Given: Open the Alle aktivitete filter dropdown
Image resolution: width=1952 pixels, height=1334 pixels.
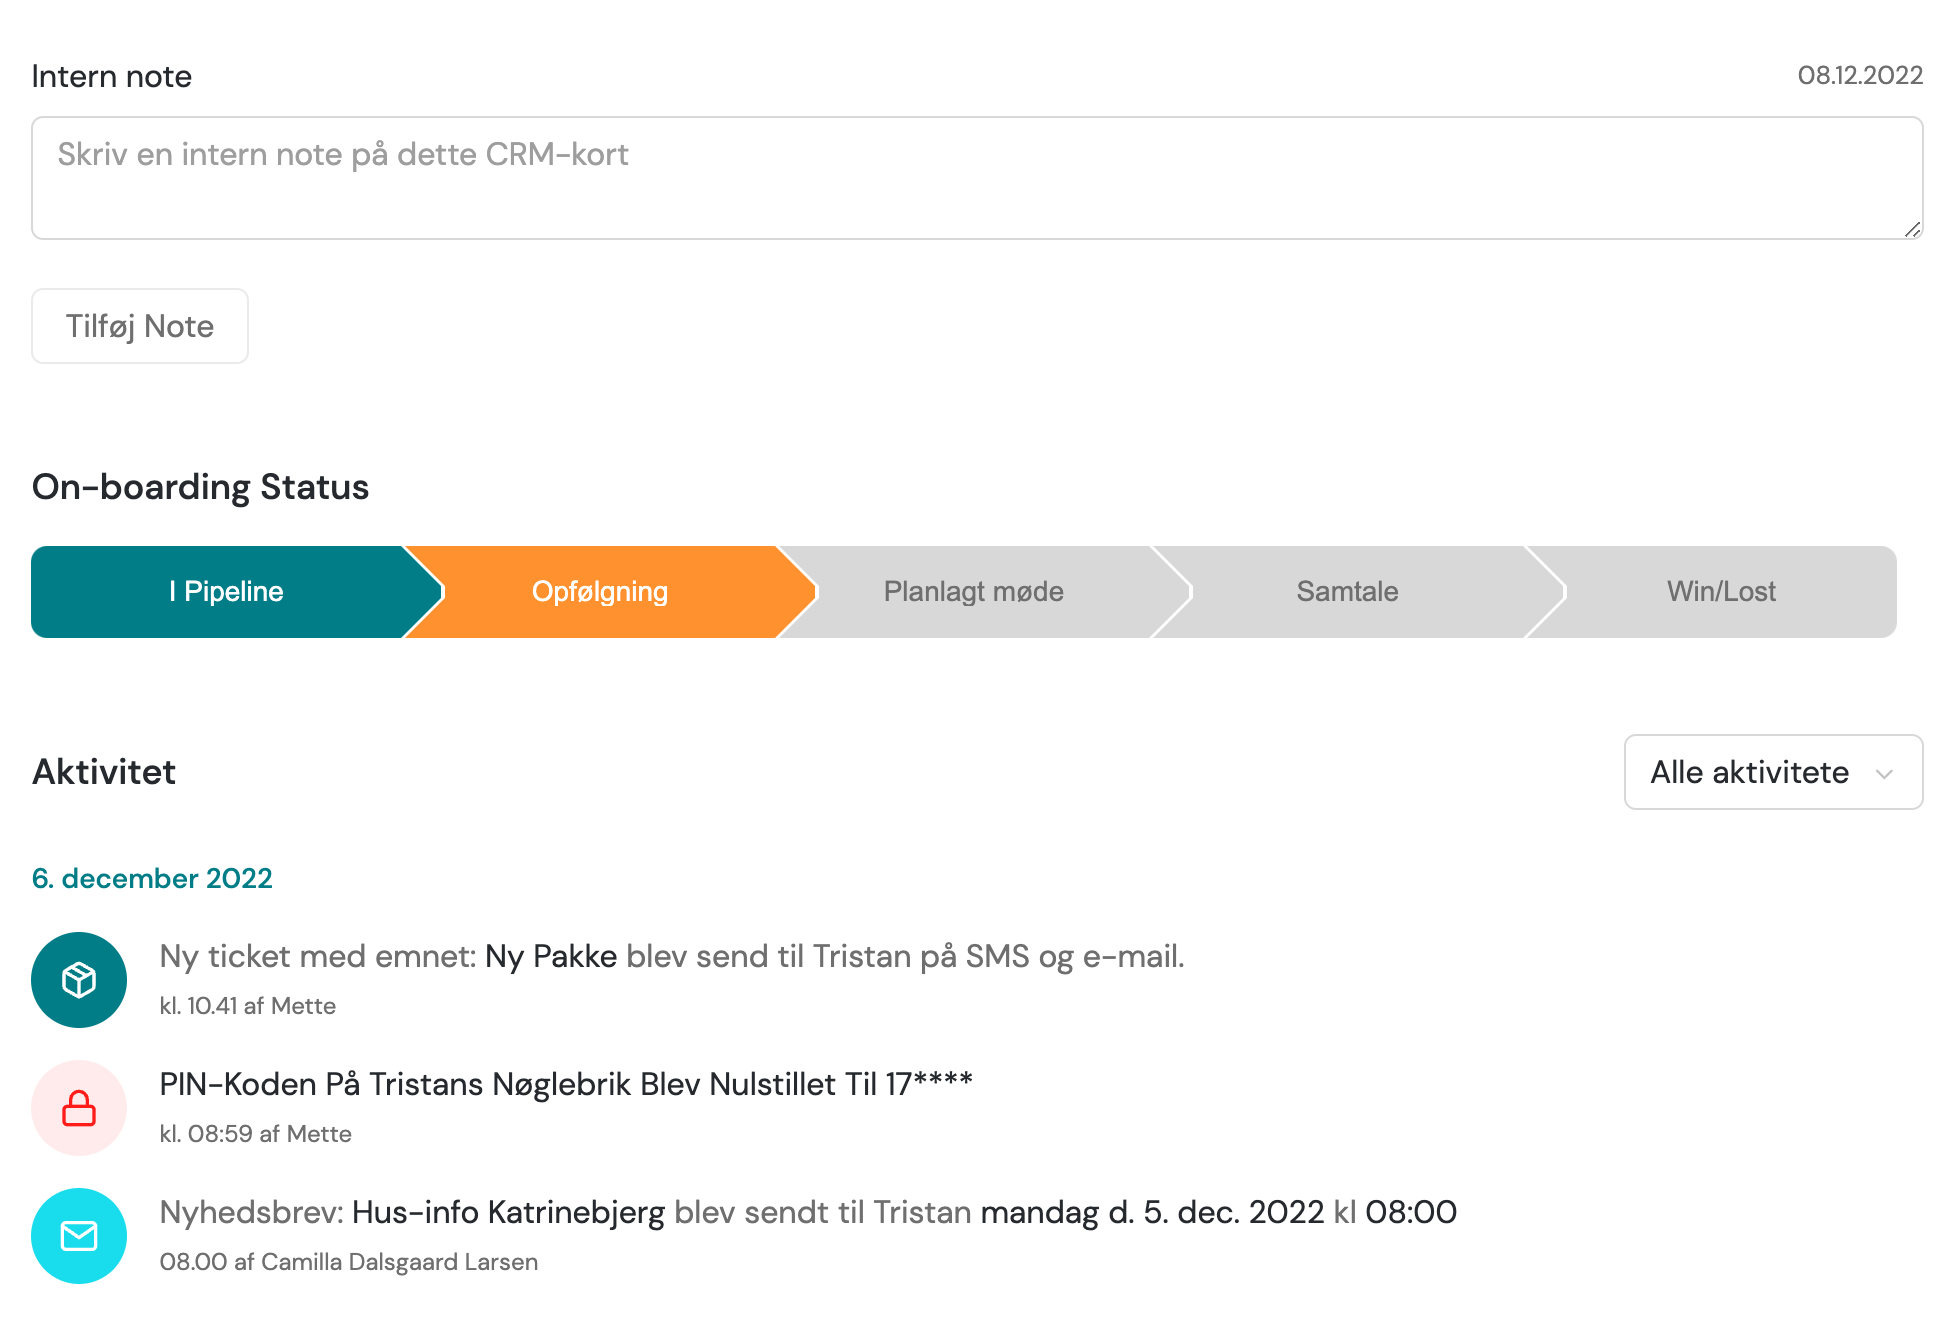Looking at the screenshot, I should 1750,773.
